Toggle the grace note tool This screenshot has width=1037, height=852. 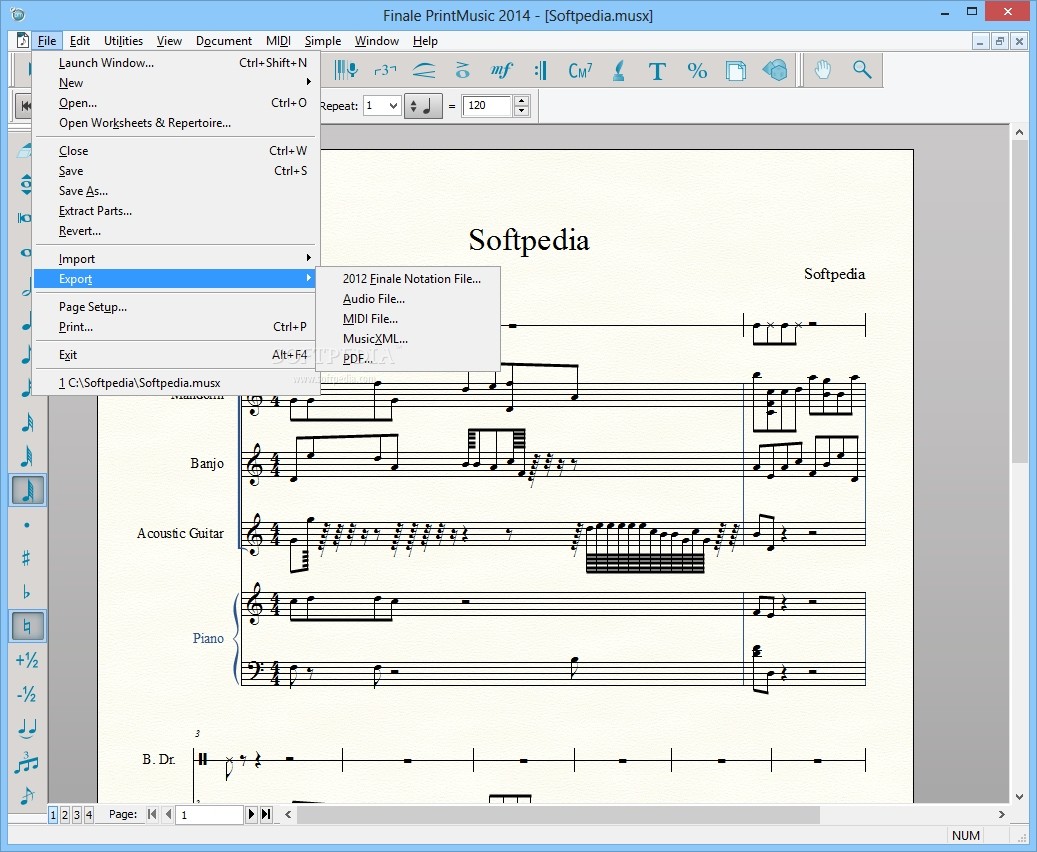point(26,795)
